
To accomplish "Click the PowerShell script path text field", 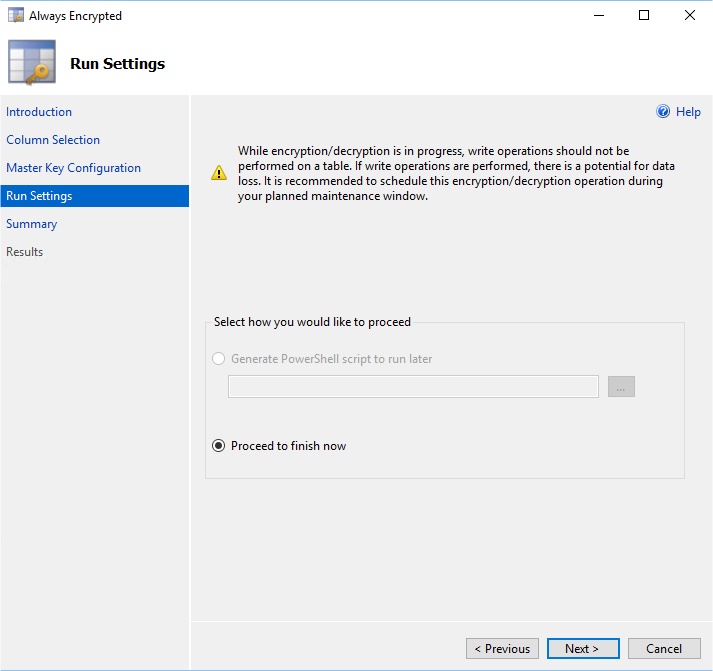I will 413,387.
